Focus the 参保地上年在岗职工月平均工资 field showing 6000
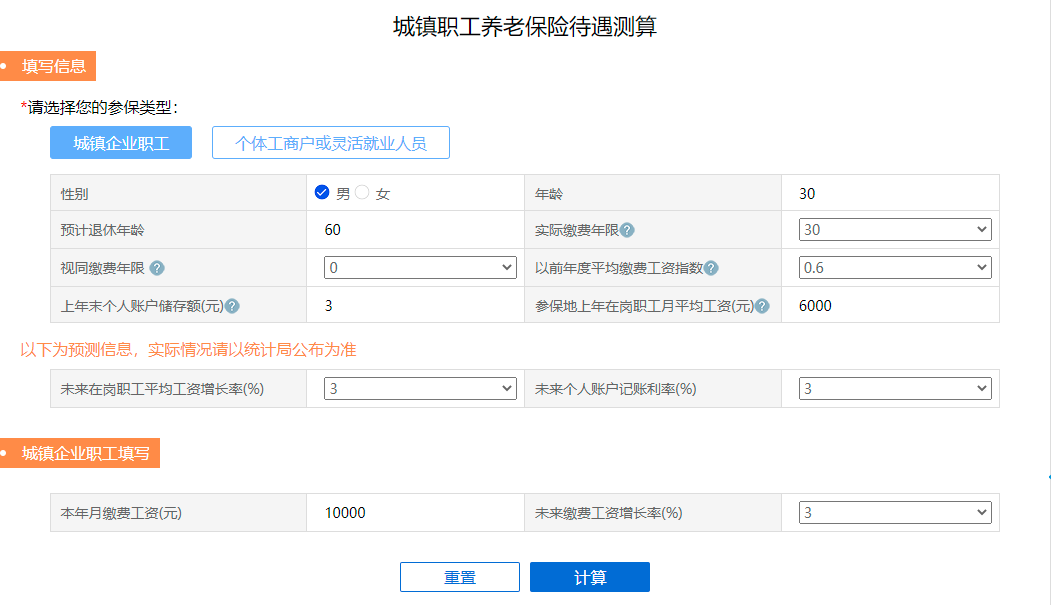The width and height of the screenshot is (1051, 605). [890, 306]
